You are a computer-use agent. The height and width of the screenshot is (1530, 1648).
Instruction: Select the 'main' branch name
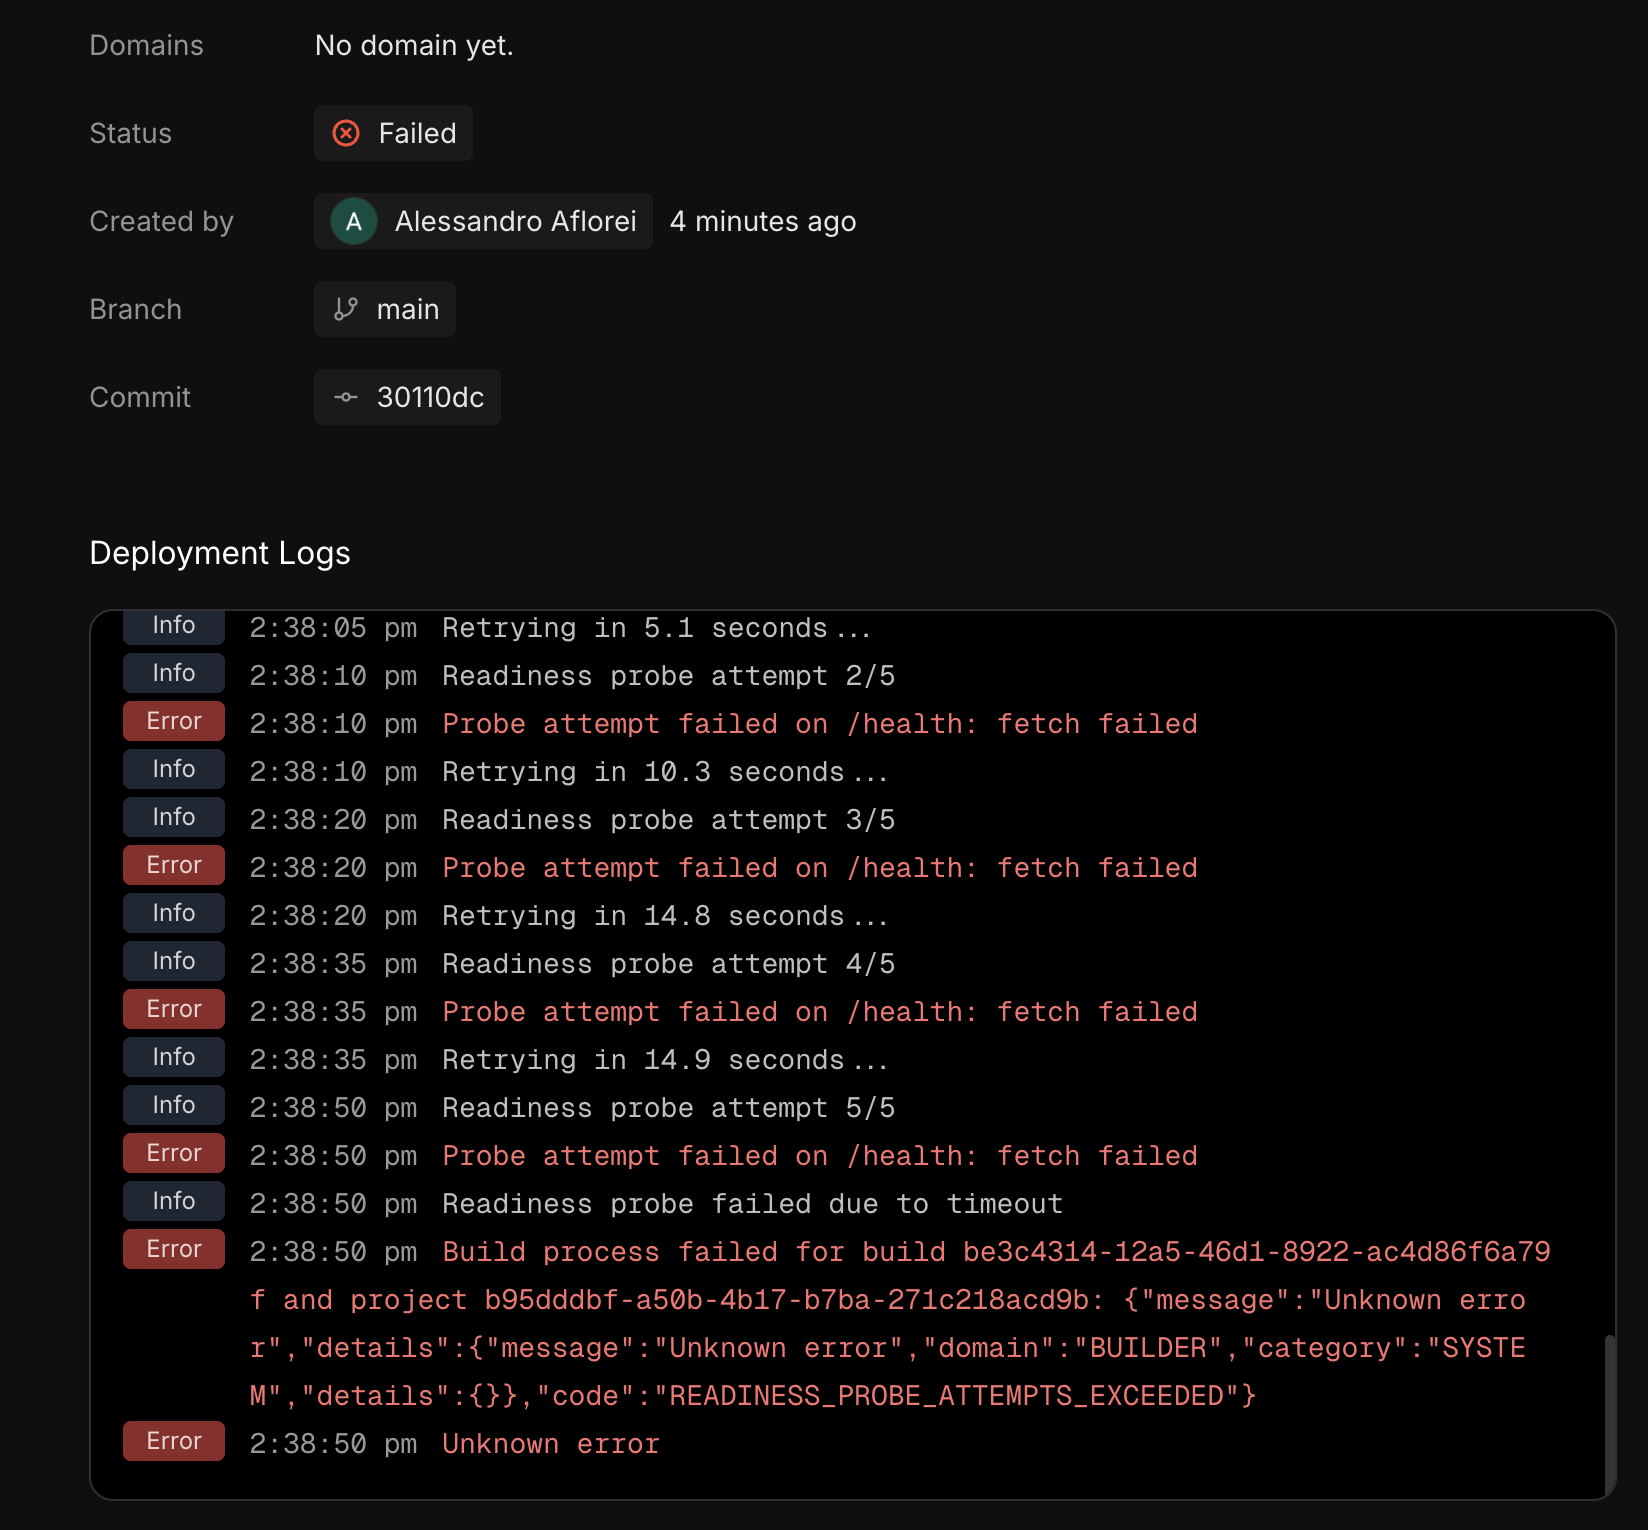pos(408,309)
